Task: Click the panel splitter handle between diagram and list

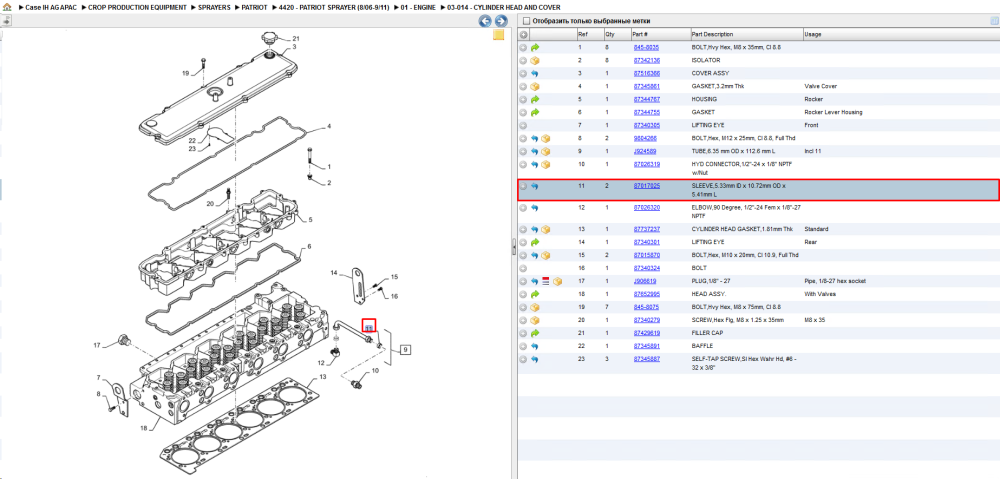Action: 513,247
